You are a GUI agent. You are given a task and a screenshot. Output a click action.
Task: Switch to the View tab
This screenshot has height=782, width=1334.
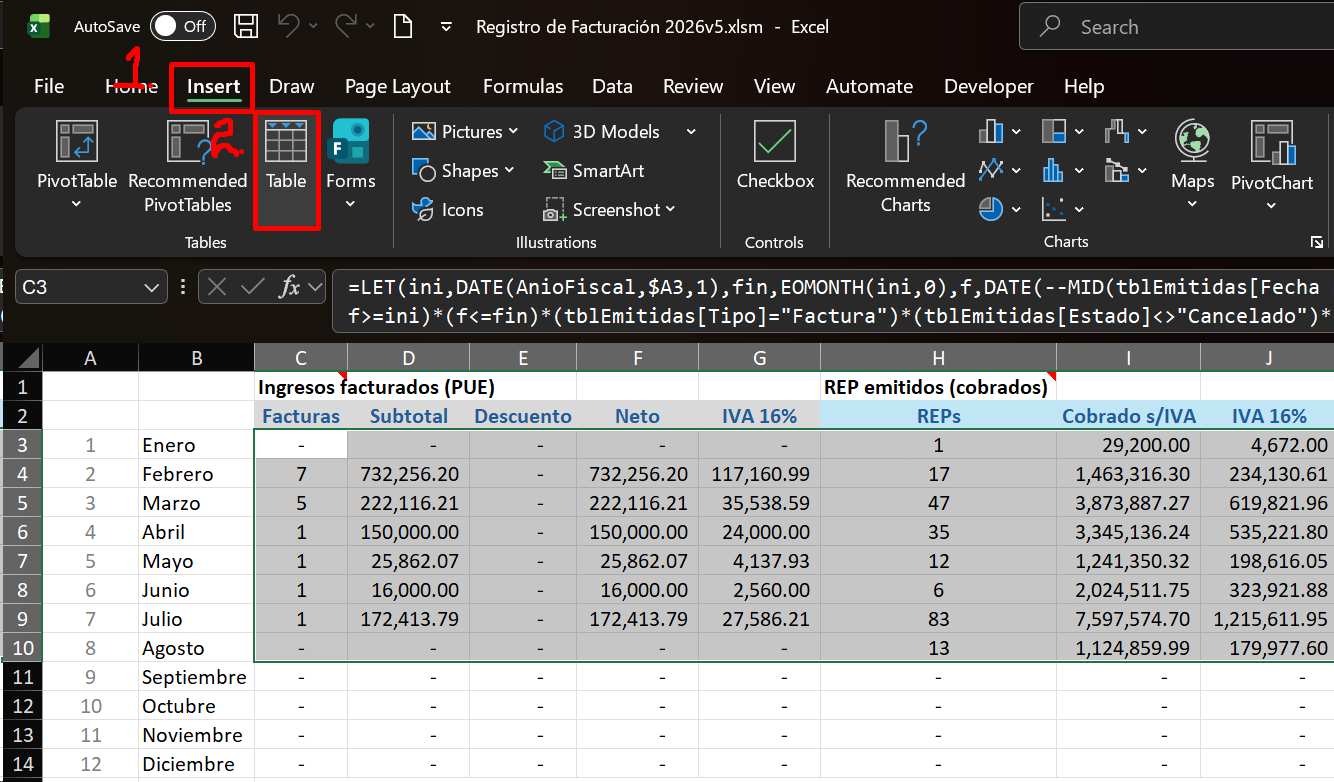coord(775,86)
